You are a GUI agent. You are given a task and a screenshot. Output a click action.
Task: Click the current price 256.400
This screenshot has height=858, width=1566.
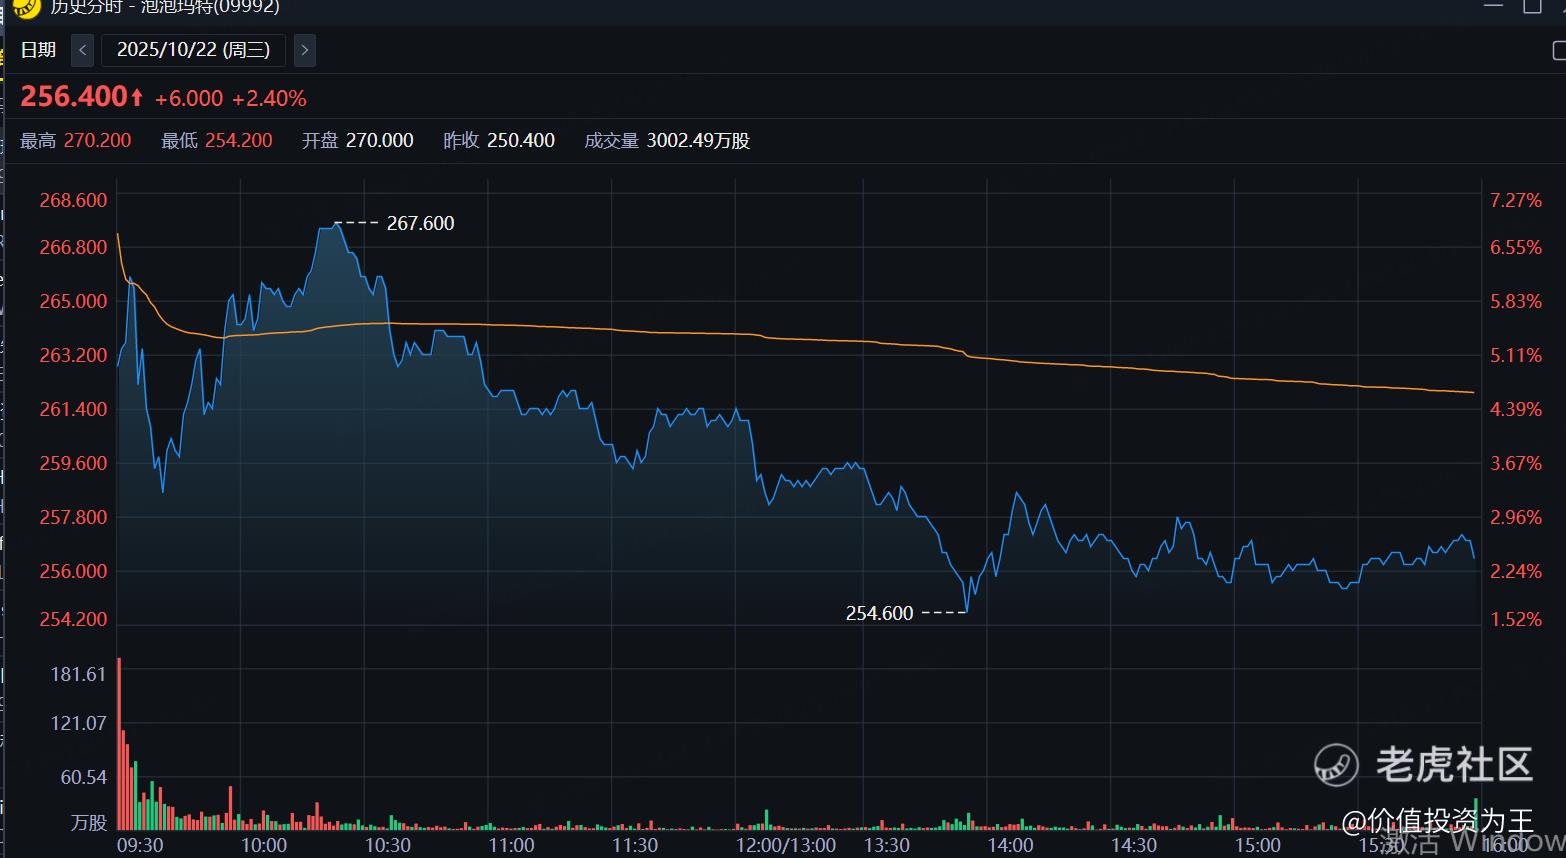tap(75, 96)
